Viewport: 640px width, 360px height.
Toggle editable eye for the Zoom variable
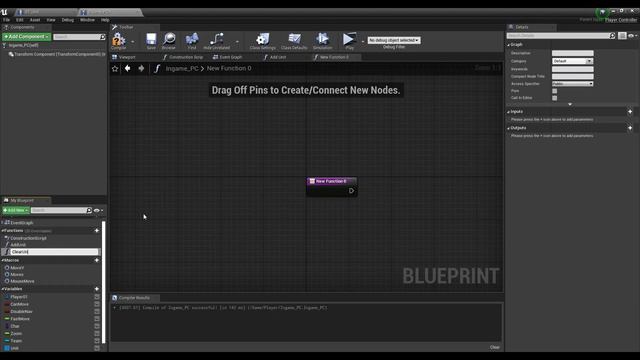(97, 333)
